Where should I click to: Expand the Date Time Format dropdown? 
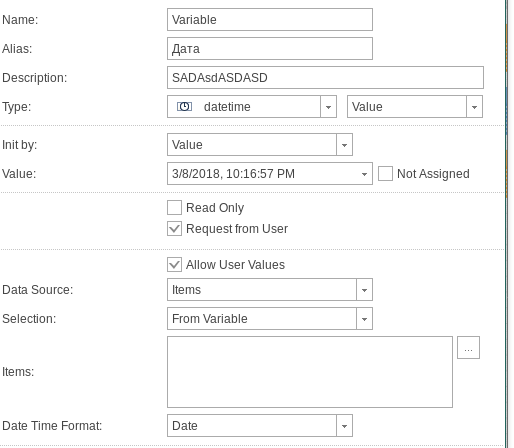click(x=344, y=426)
